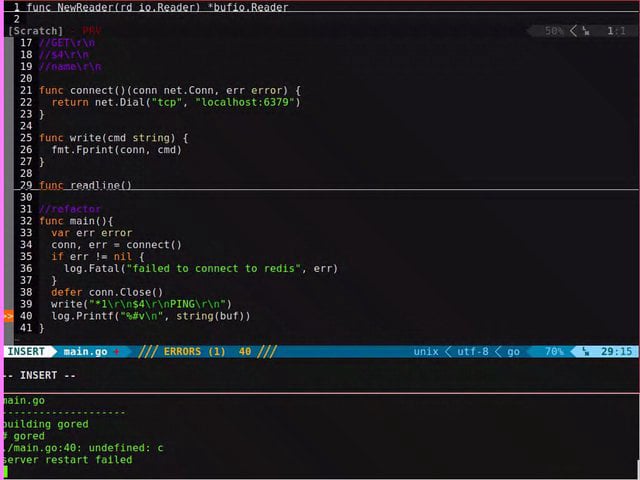
Task: Click the 50% indicator in scratch status line
Action: pyautogui.click(x=554, y=31)
